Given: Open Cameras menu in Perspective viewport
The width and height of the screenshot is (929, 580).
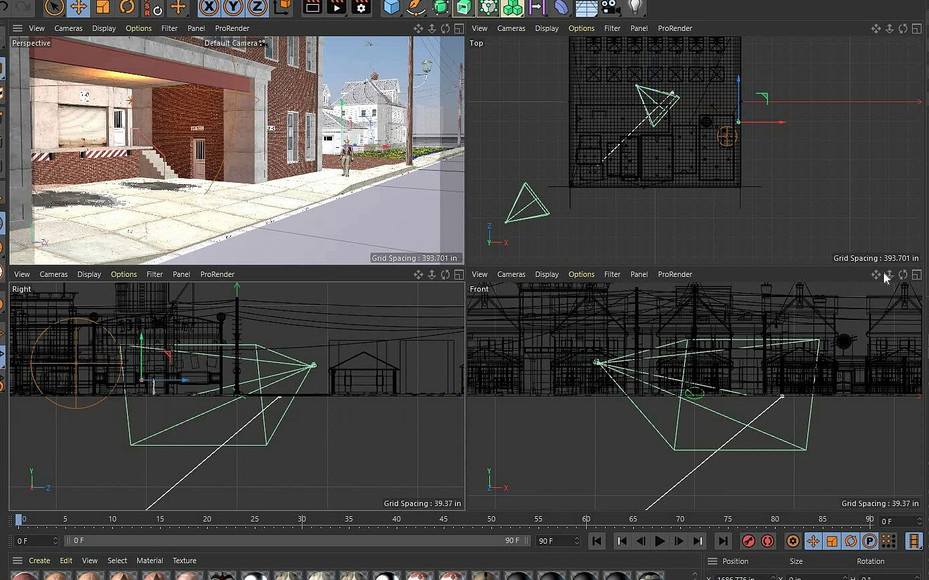Looking at the screenshot, I should pos(68,28).
